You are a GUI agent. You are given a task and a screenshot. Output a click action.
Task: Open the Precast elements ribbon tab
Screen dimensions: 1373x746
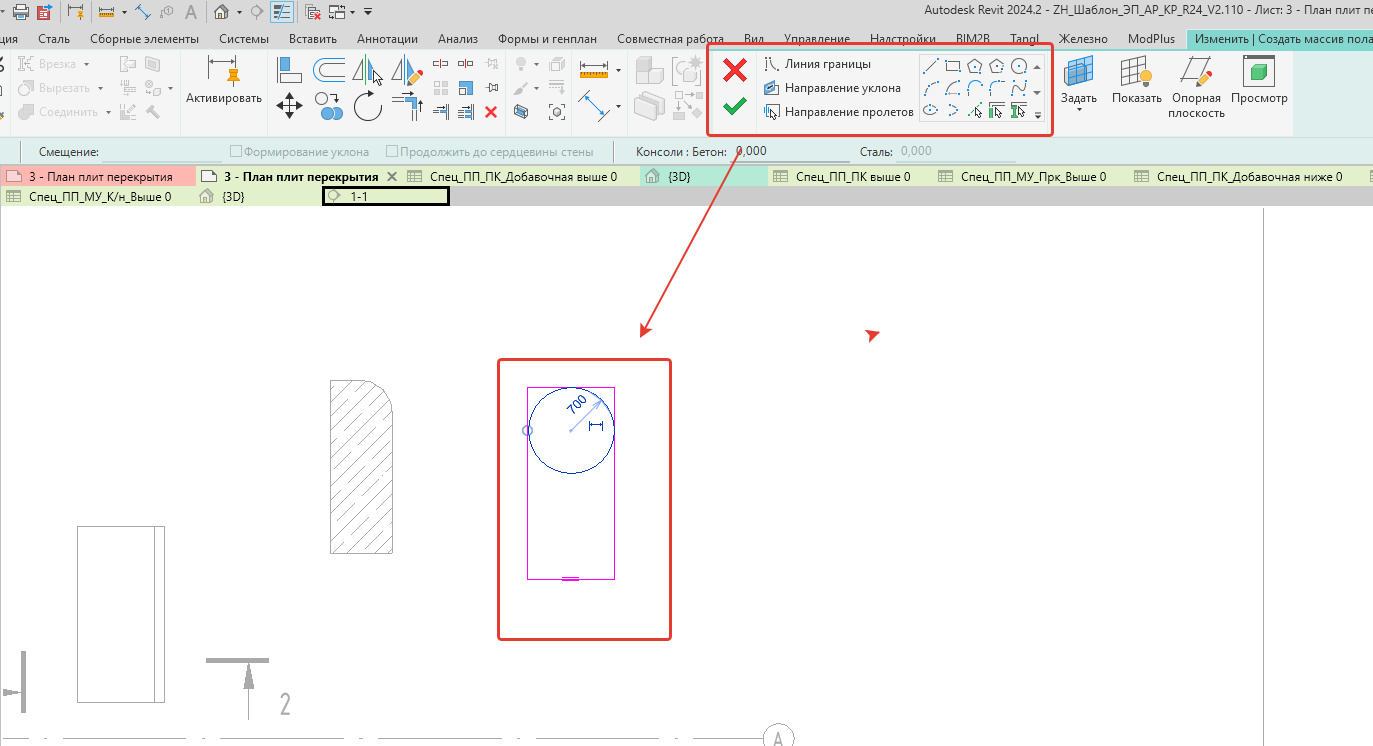coord(144,39)
